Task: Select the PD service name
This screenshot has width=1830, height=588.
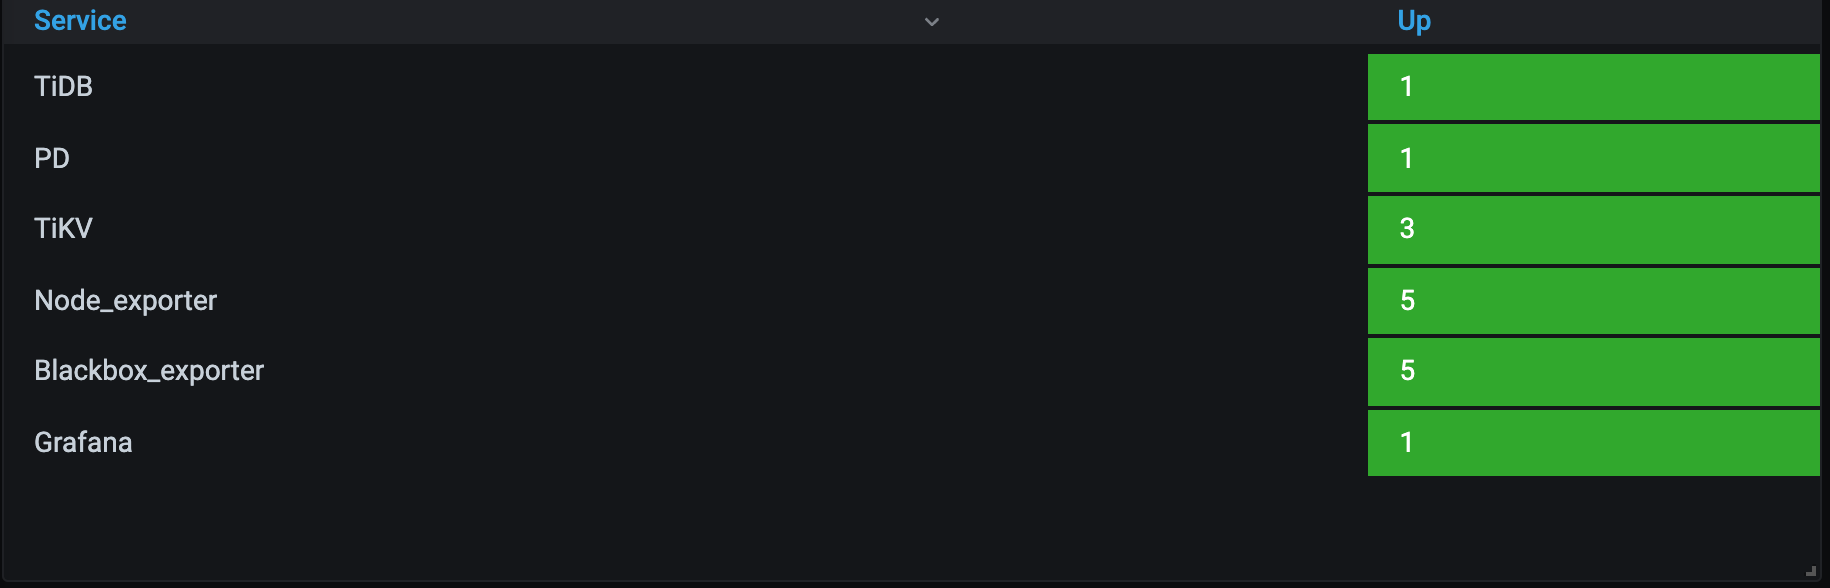Action: (52, 158)
